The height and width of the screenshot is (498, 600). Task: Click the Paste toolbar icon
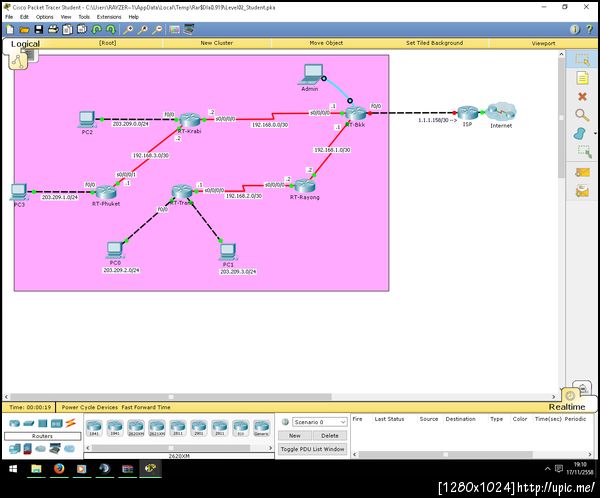click(x=82, y=29)
